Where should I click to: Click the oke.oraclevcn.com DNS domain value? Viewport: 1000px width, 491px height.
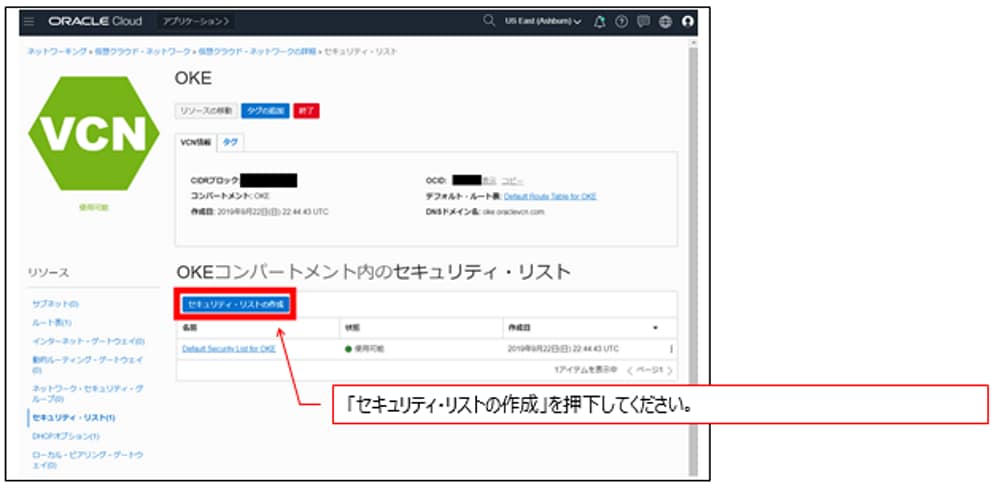pos(513,212)
